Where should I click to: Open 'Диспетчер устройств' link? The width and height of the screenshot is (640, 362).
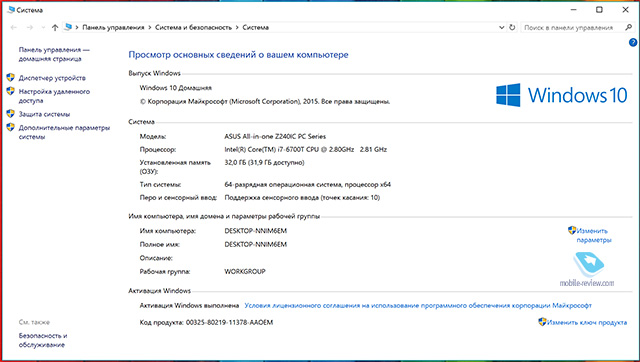click(x=52, y=78)
